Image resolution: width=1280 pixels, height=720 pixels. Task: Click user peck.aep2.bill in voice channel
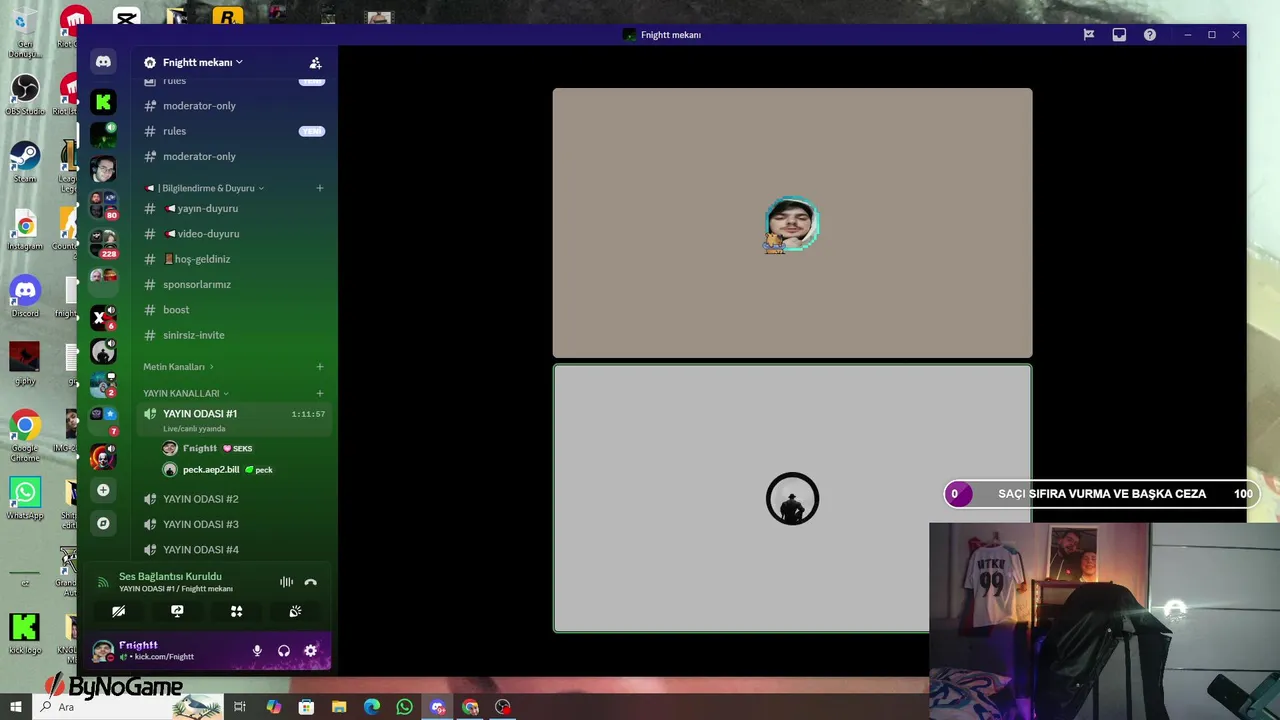243,470
